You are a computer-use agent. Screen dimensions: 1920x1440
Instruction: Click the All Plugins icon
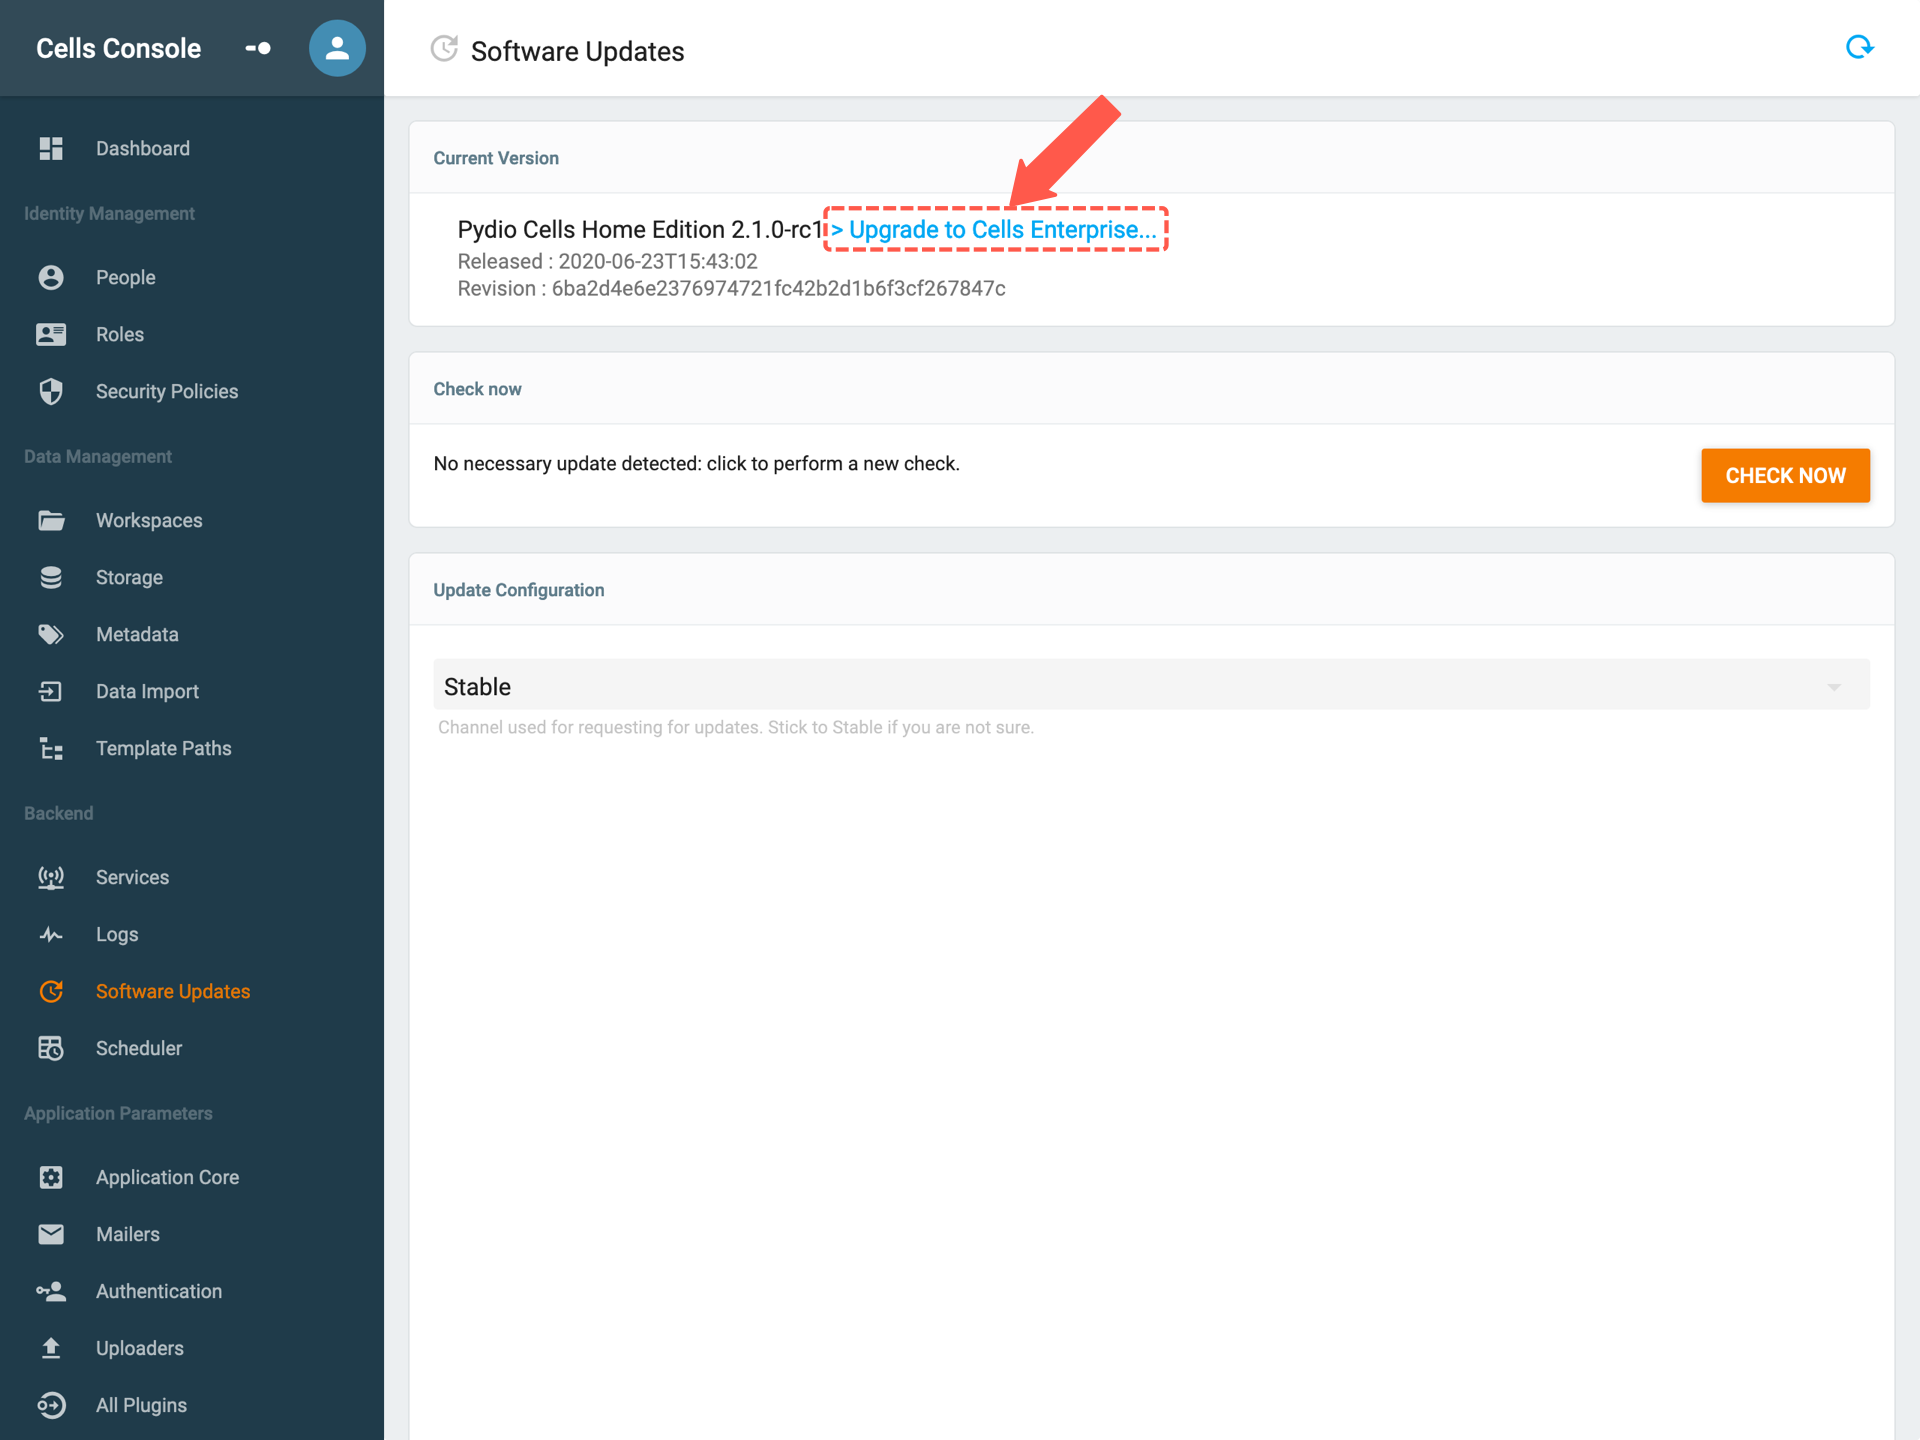tap(51, 1405)
